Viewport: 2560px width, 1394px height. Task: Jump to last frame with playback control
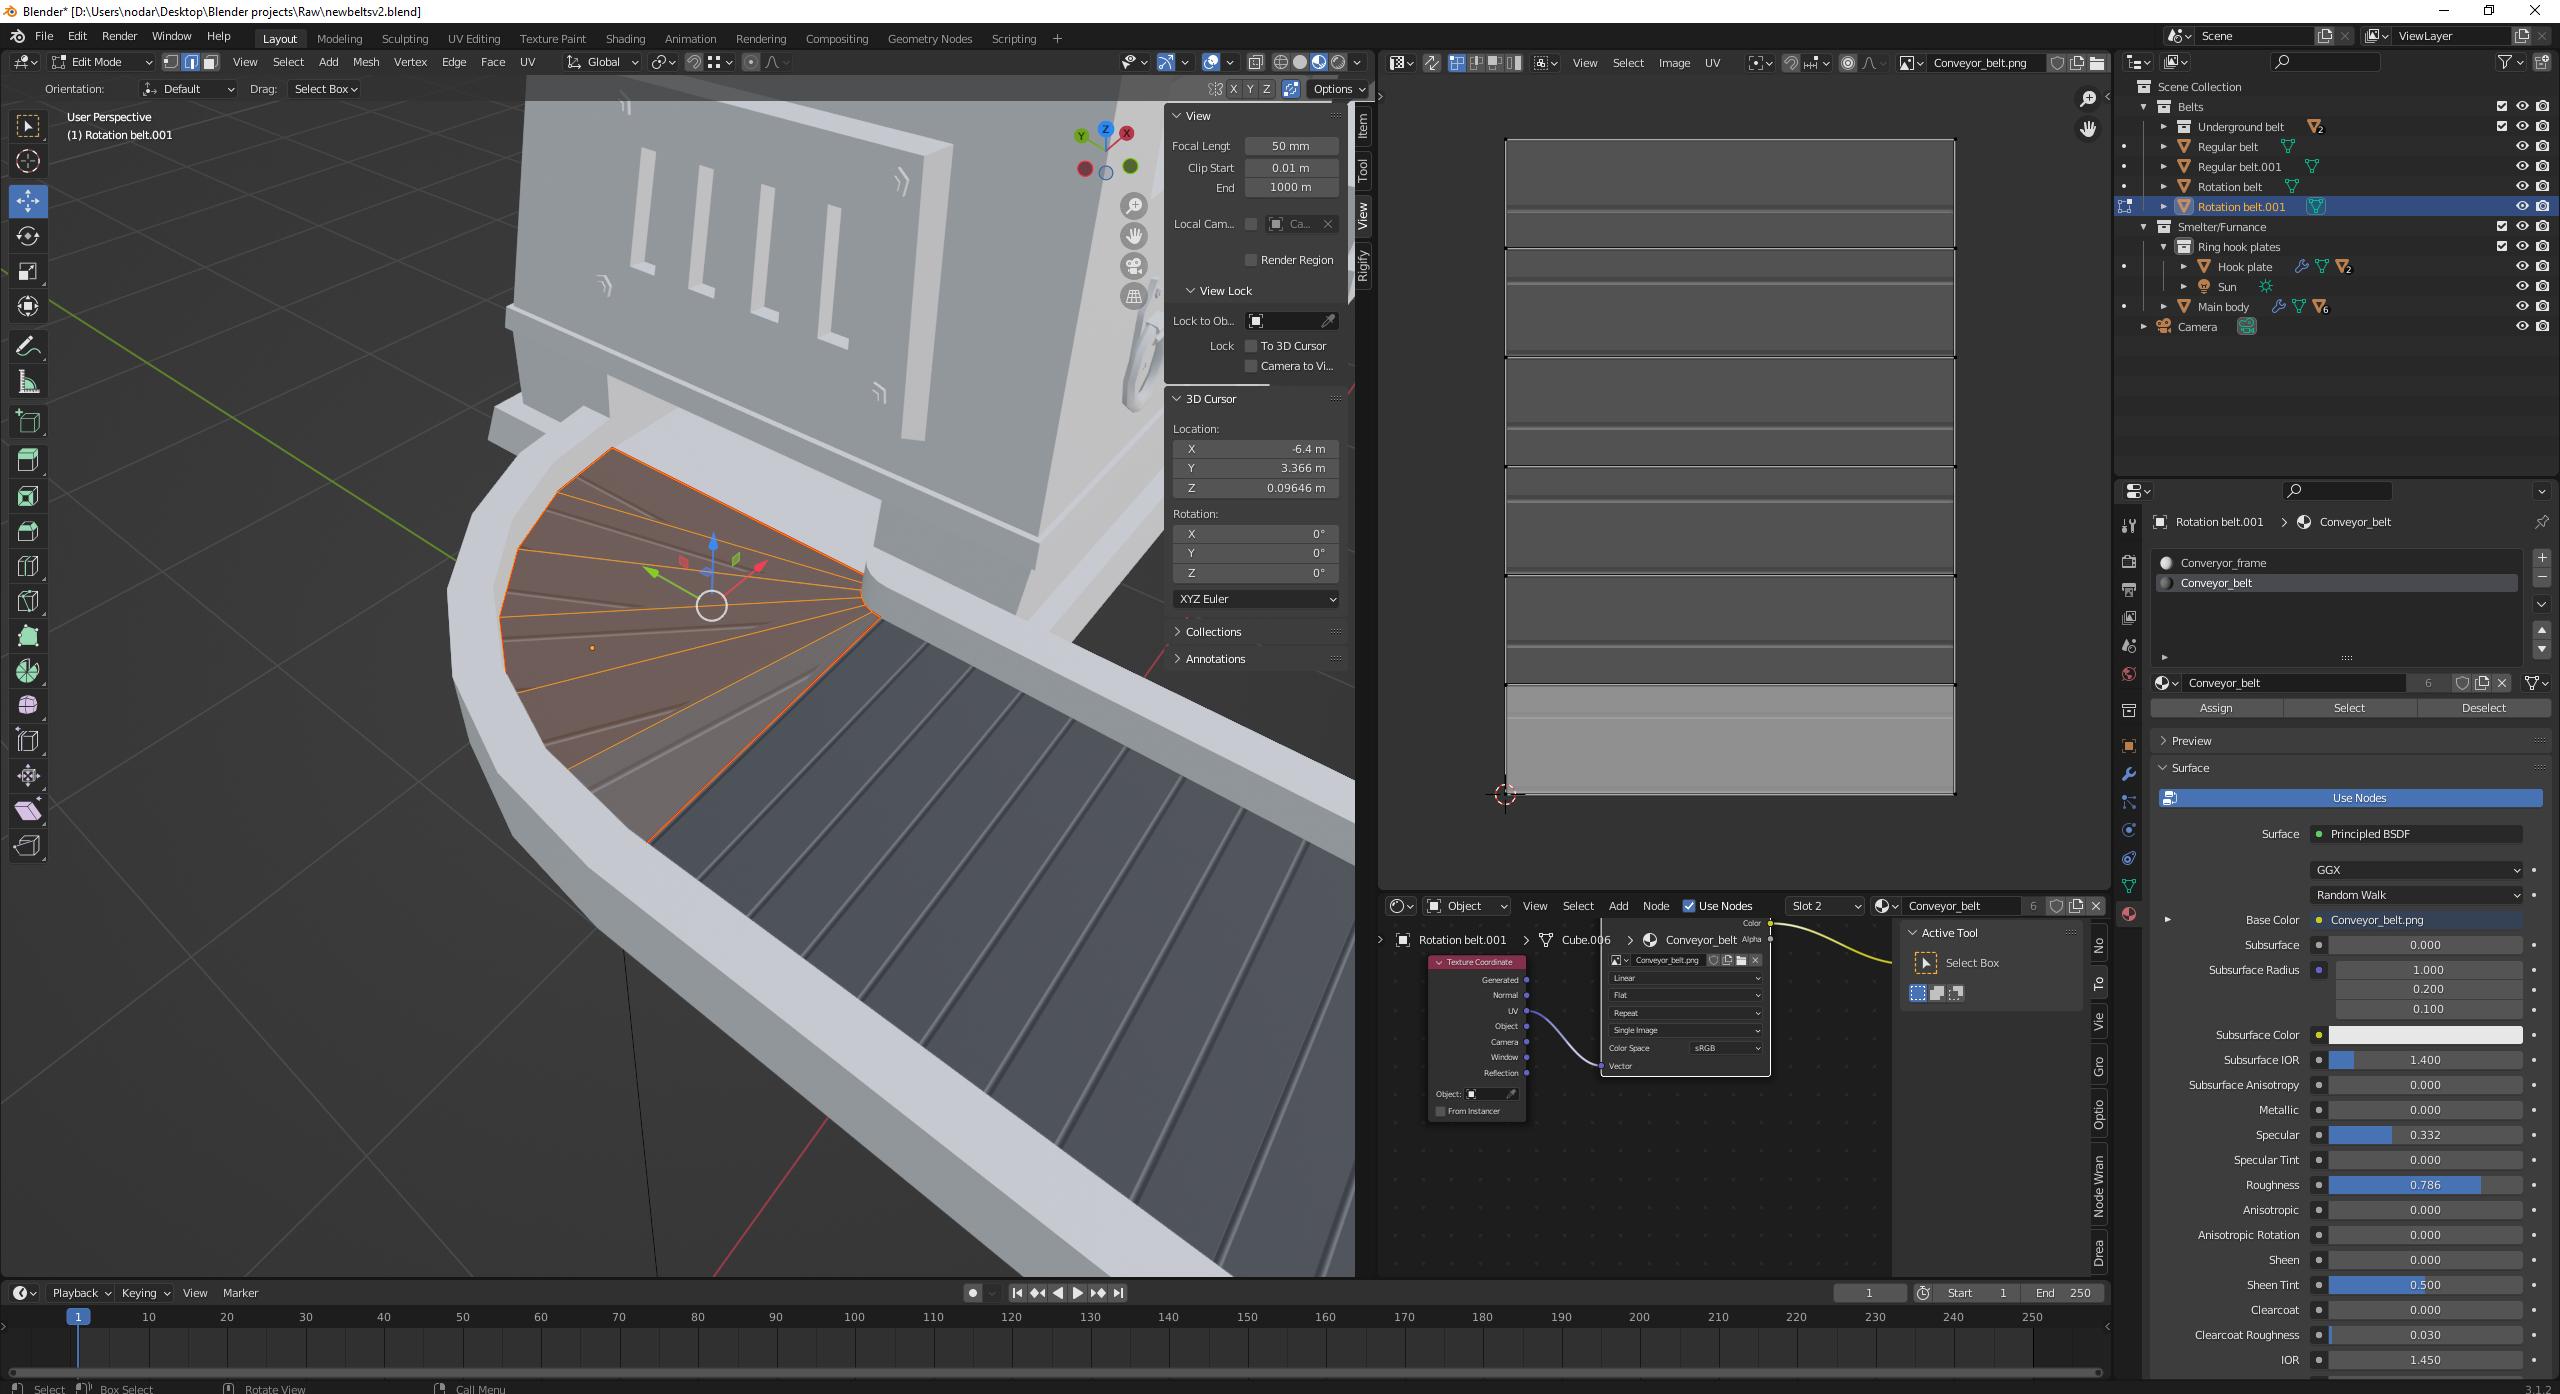(1119, 1292)
